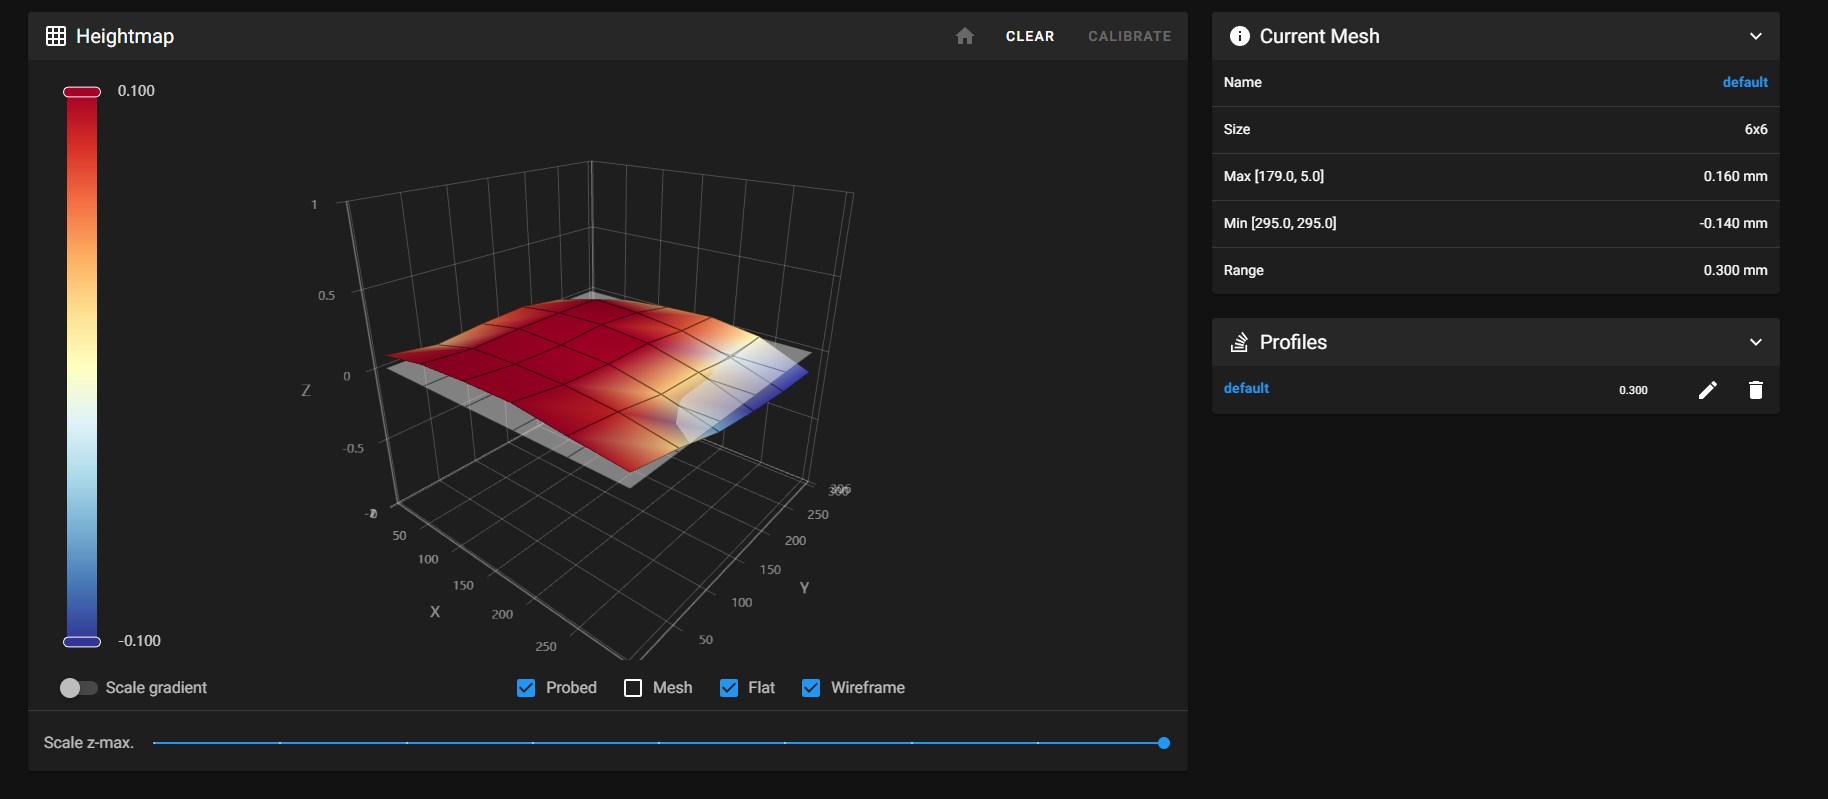Viewport: 1828px width, 799px height.
Task: Click the color gradient scale bar
Action: [82, 367]
